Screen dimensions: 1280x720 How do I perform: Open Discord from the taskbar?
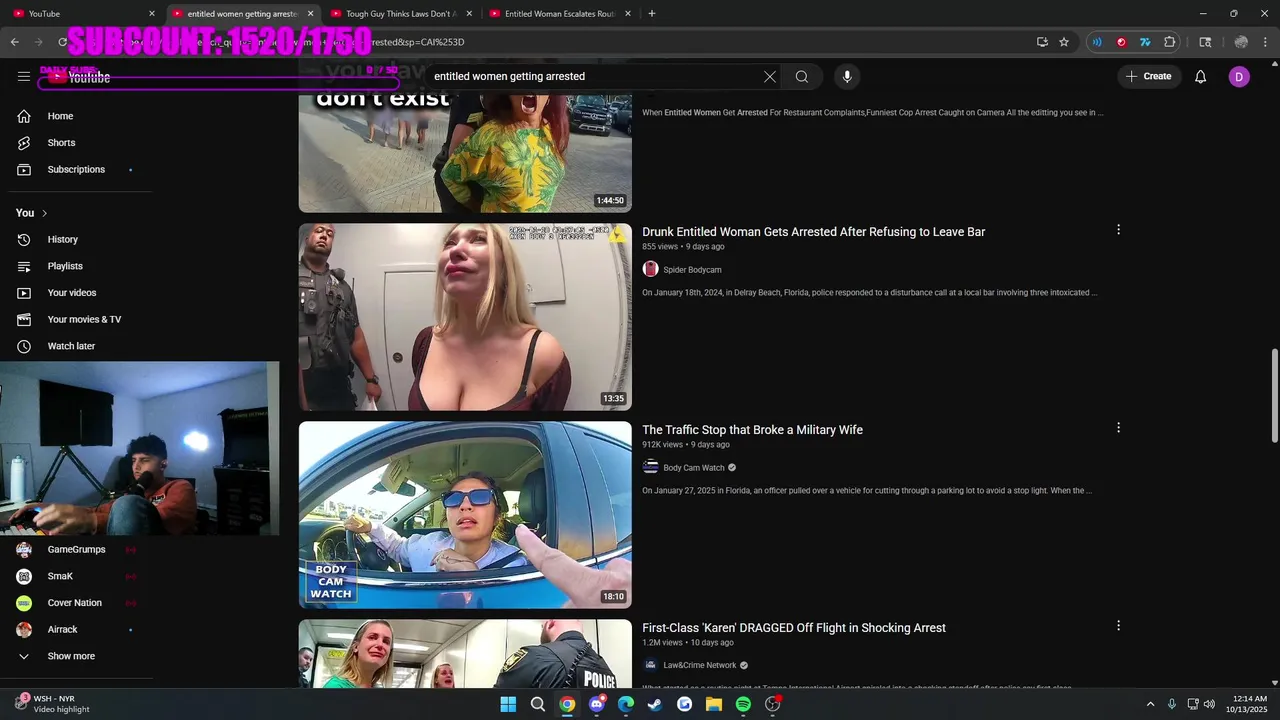(597, 704)
